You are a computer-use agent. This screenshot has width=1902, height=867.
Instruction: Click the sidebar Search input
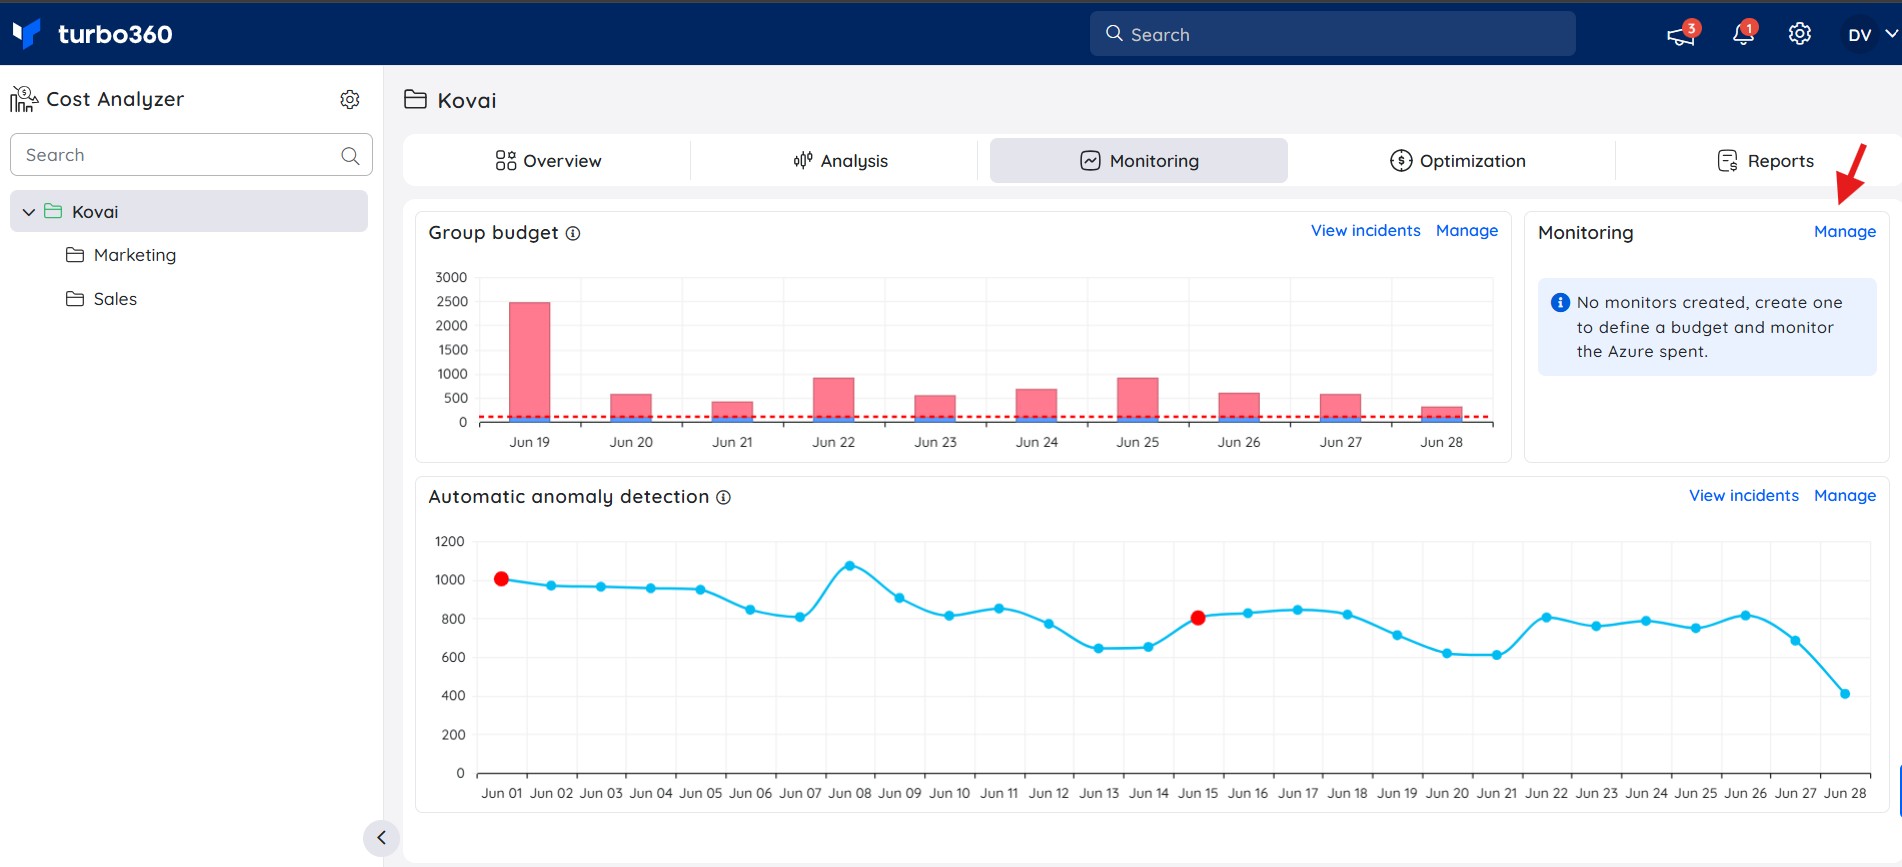tap(191, 155)
